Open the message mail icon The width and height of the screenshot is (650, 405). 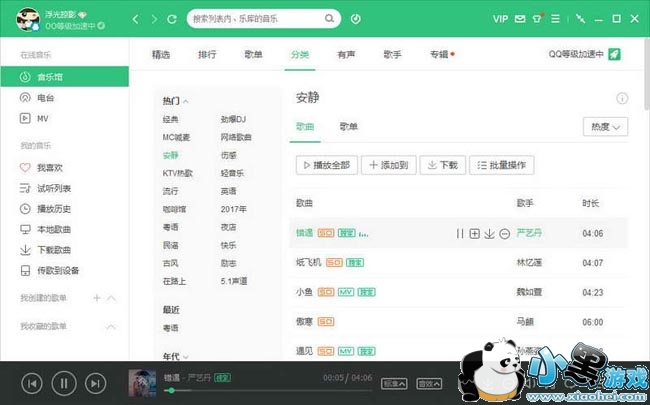click(x=520, y=19)
